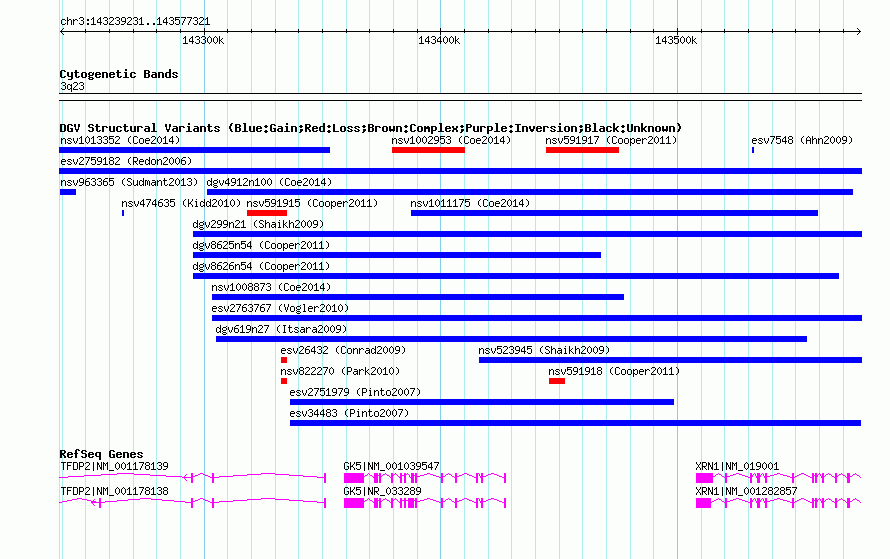Open the esv2763767 (Vogler2010) label
Viewport: 890px width, 559px height.
coord(280,308)
